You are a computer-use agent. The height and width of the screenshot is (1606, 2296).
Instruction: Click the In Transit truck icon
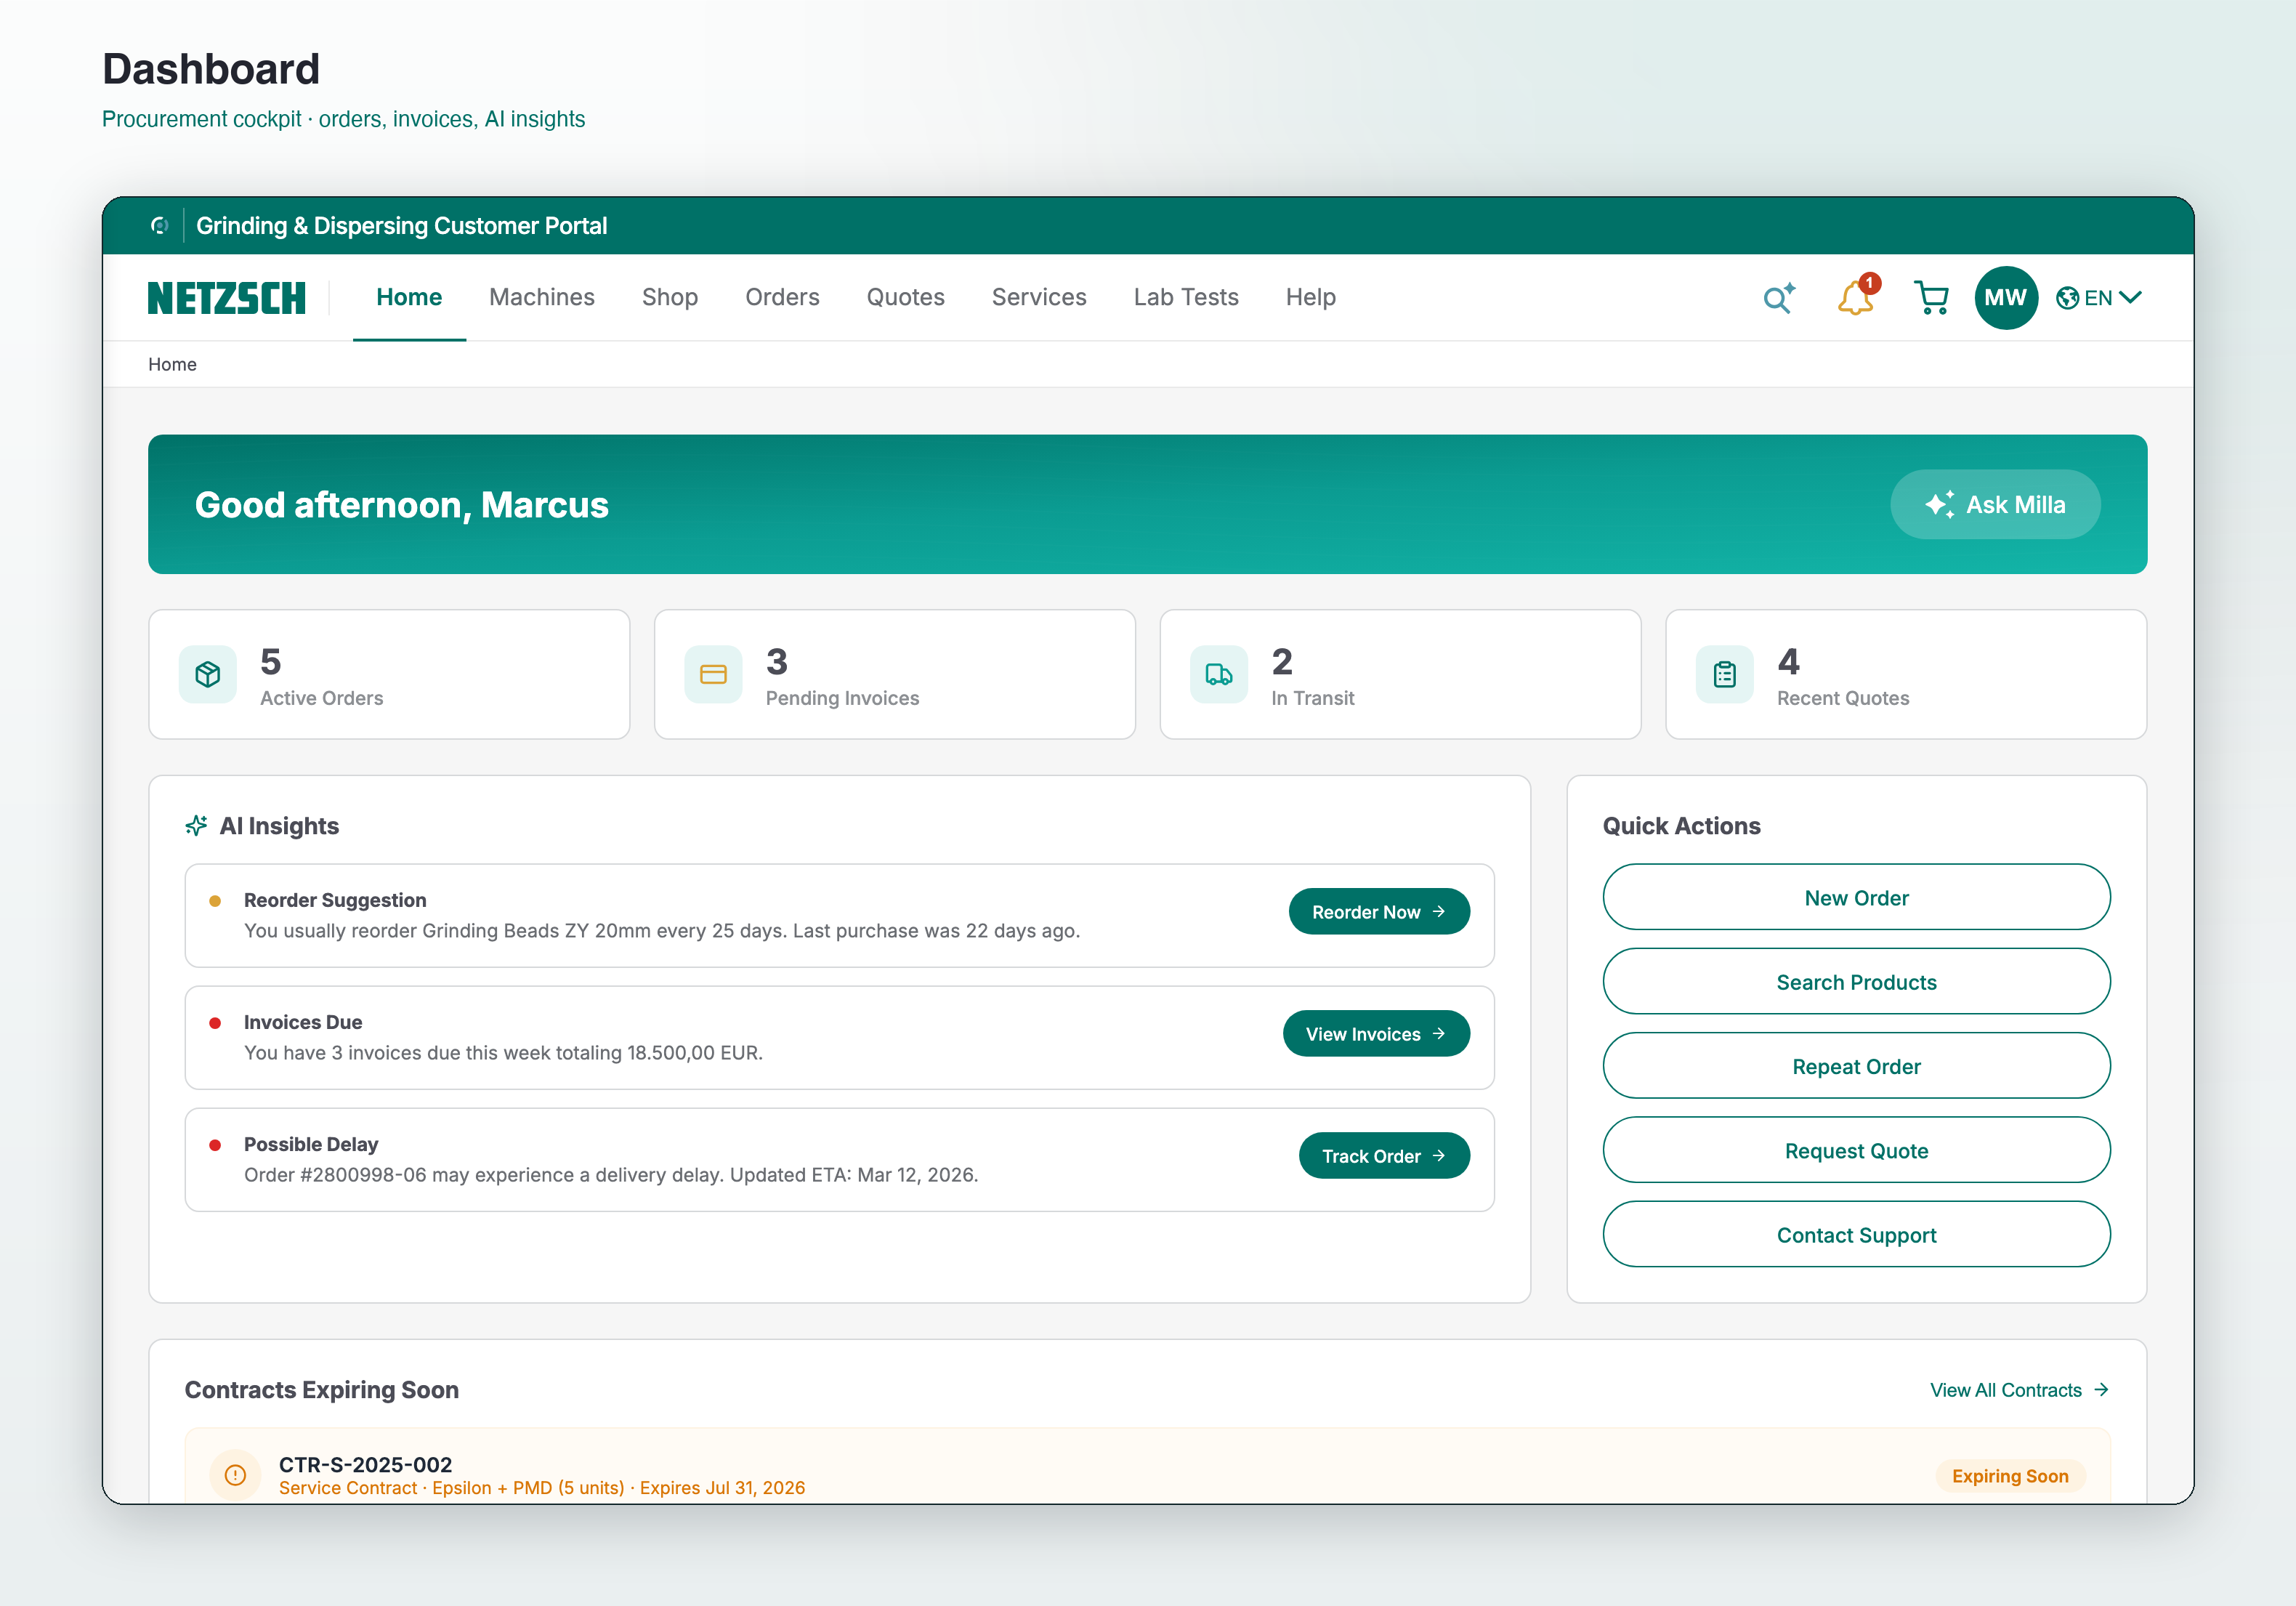(1219, 675)
